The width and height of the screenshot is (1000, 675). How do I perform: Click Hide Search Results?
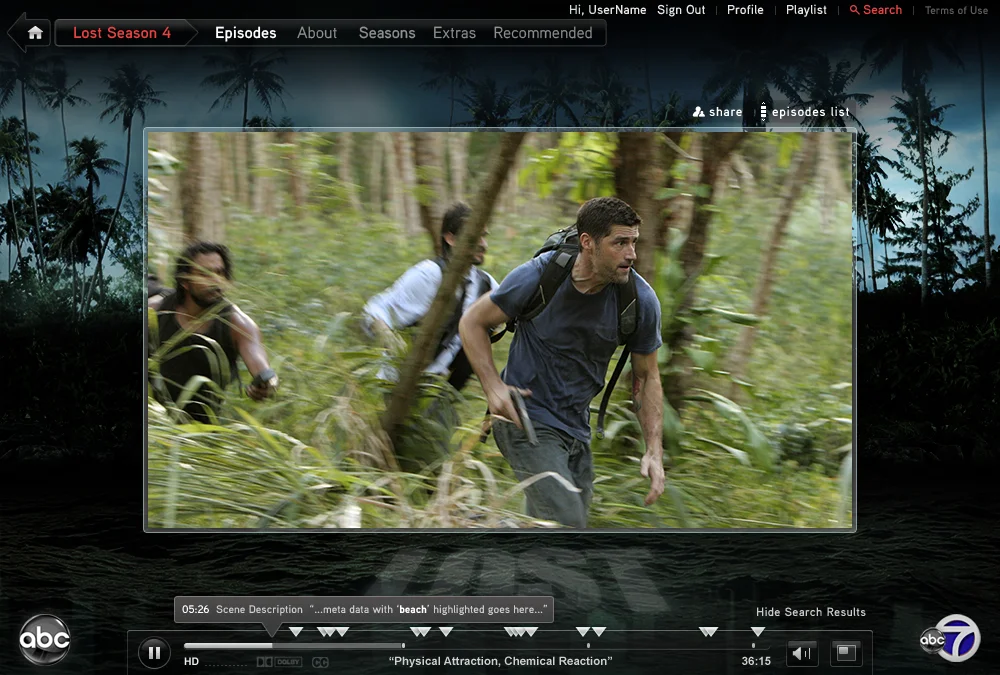[811, 612]
